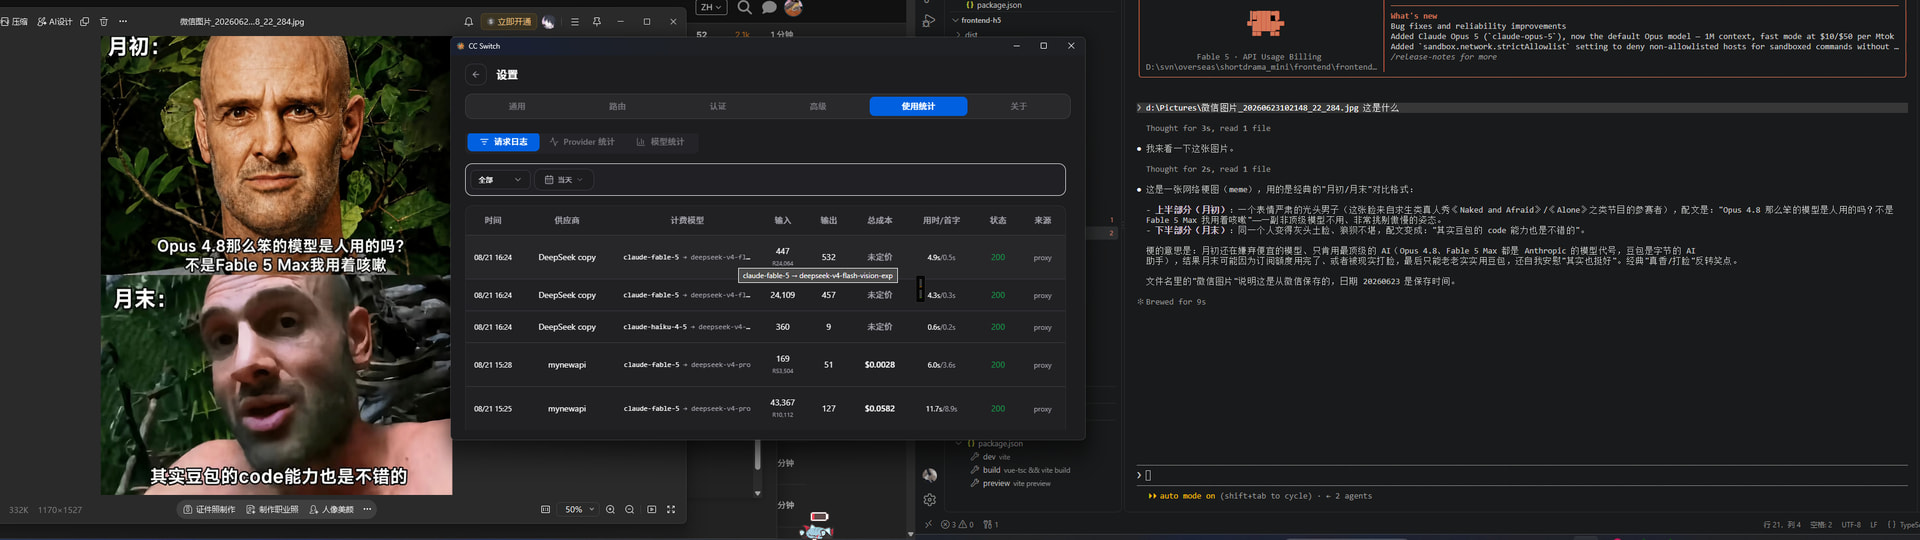Screen dimensions: 1920x540
Task: Open AI设计 tool in image viewer
Action: (54, 21)
